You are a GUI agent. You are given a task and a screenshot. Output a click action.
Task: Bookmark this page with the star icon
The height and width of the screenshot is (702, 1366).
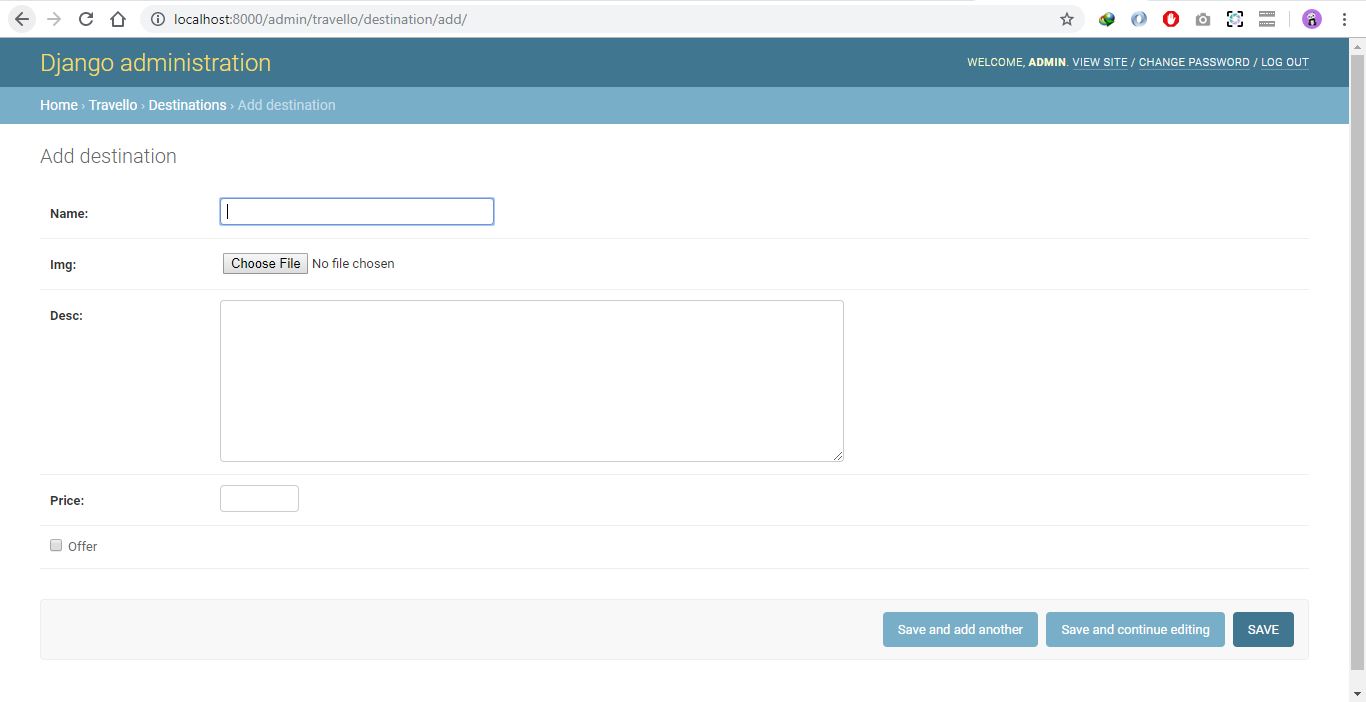tap(1067, 19)
